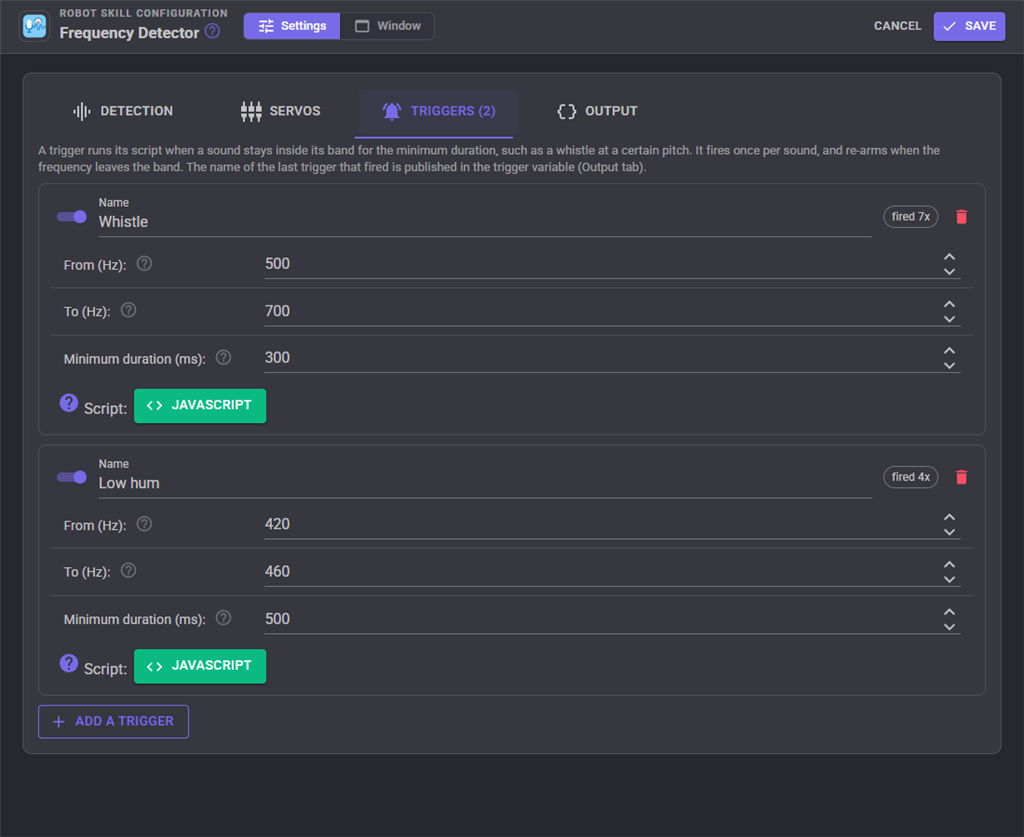Delete the Whistle trigger with trash icon

click(x=961, y=217)
